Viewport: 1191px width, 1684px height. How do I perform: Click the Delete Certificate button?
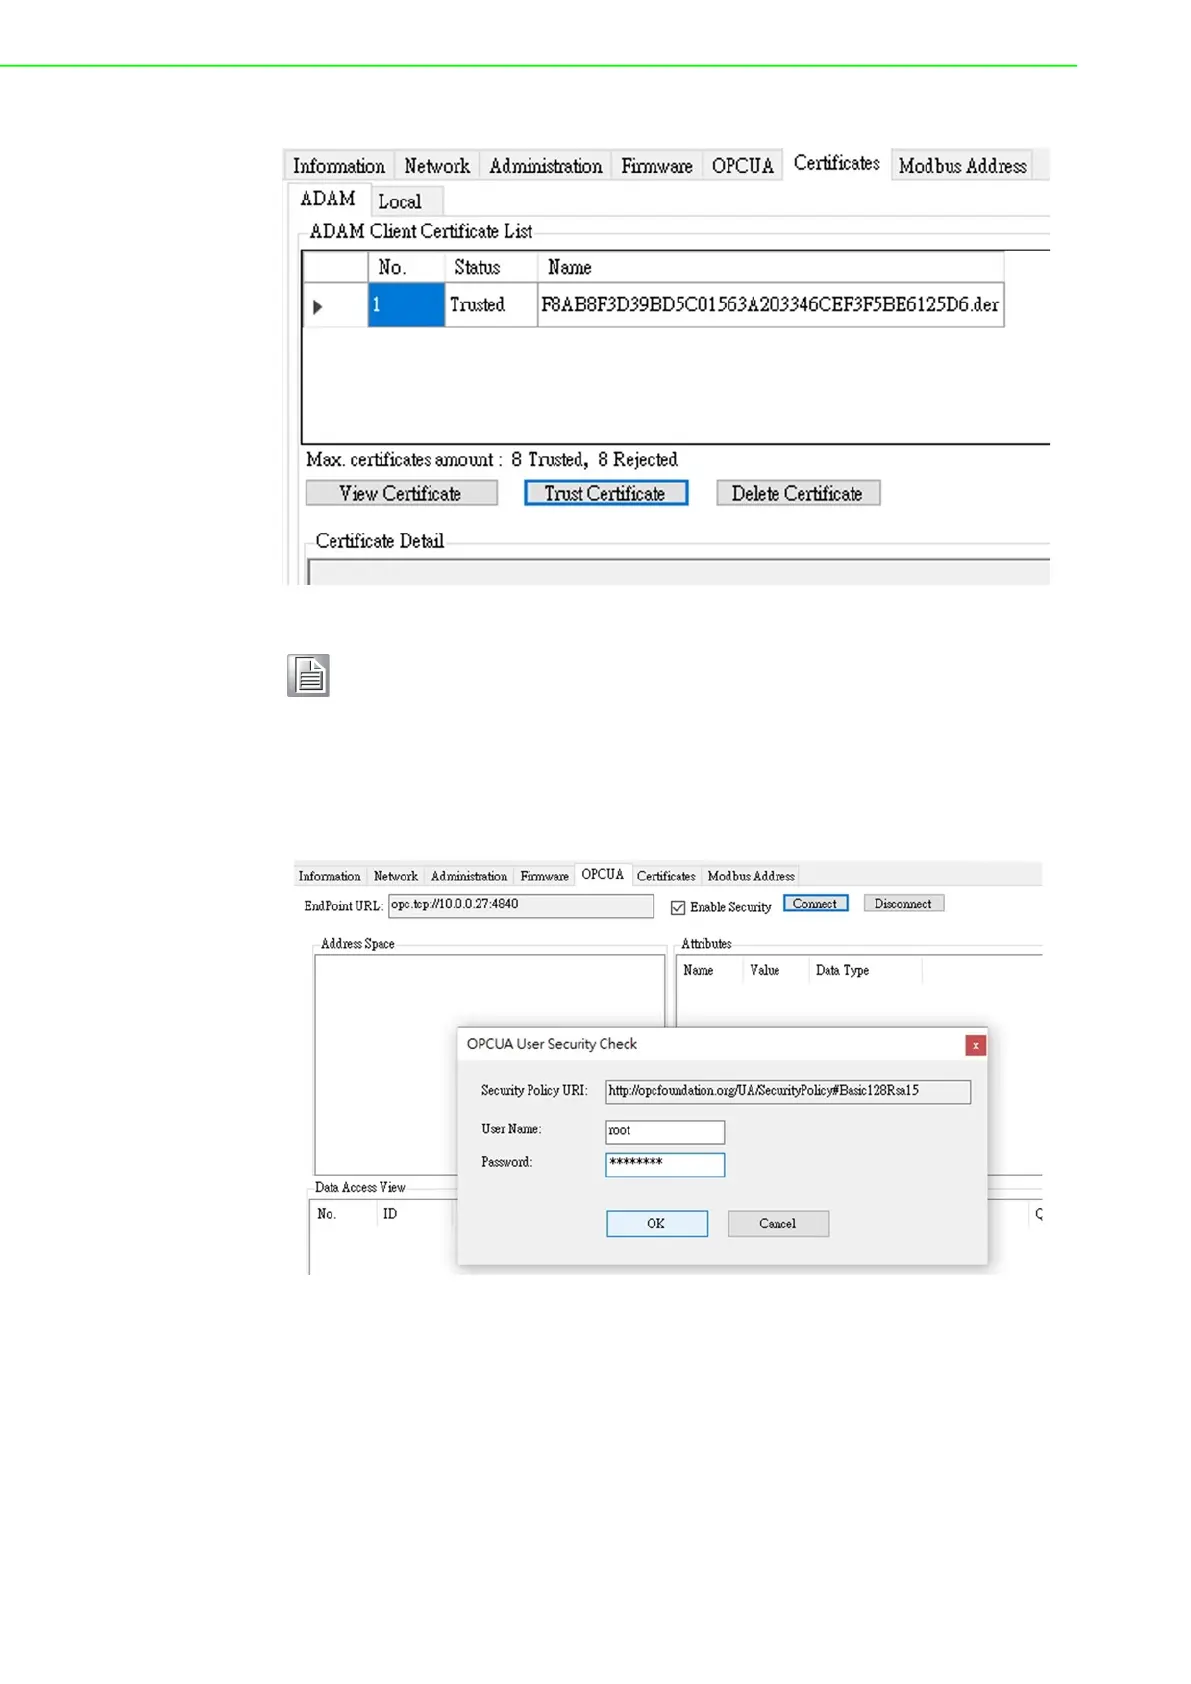click(798, 493)
